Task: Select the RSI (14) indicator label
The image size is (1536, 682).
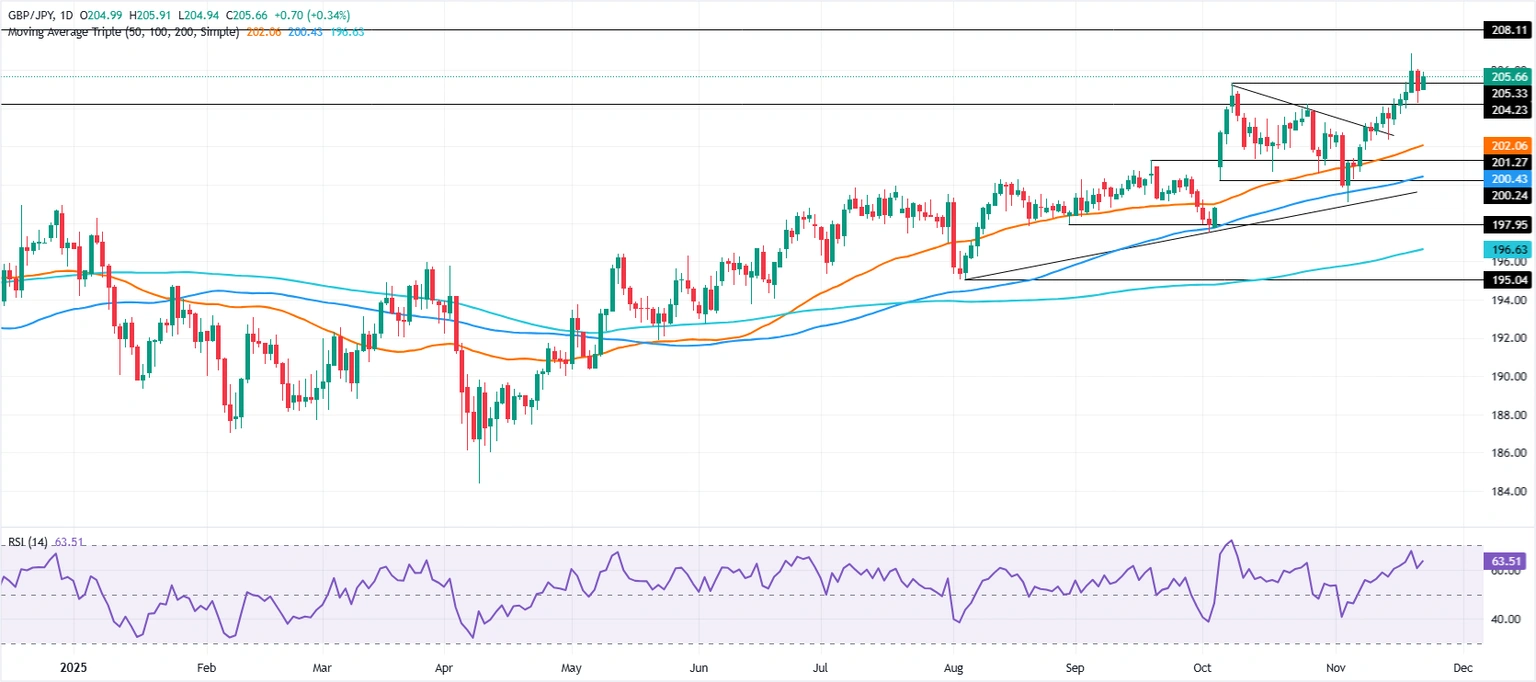Action: 26,542
